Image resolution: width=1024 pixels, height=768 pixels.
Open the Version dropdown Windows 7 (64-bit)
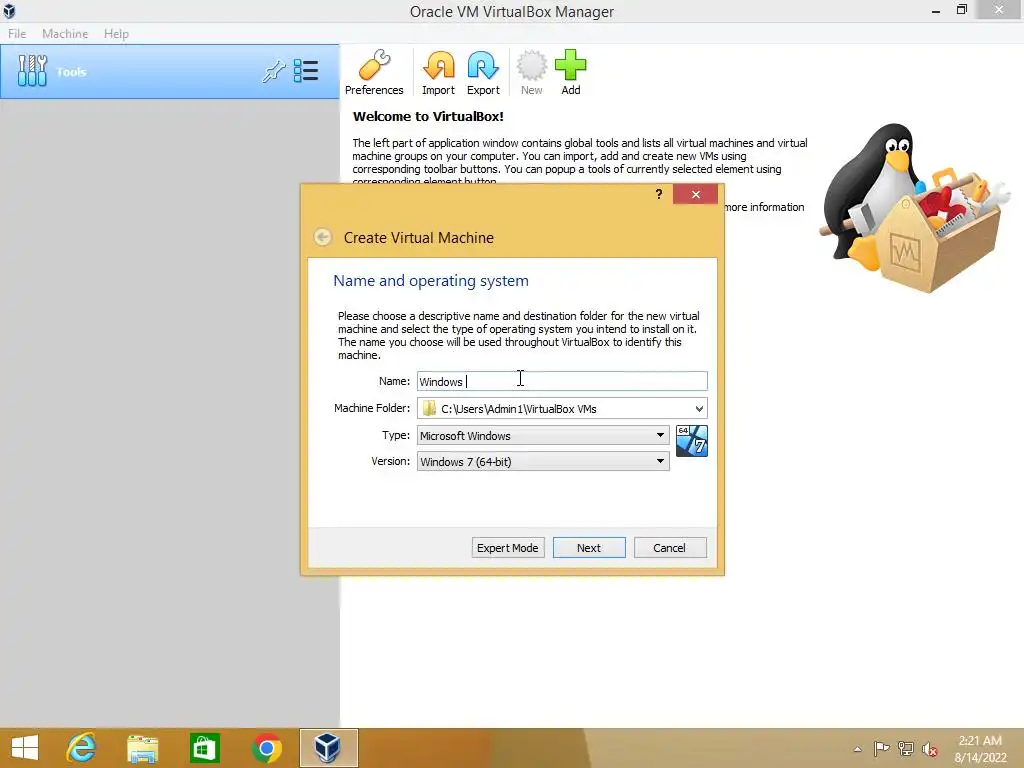pyautogui.click(x=543, y=462)
